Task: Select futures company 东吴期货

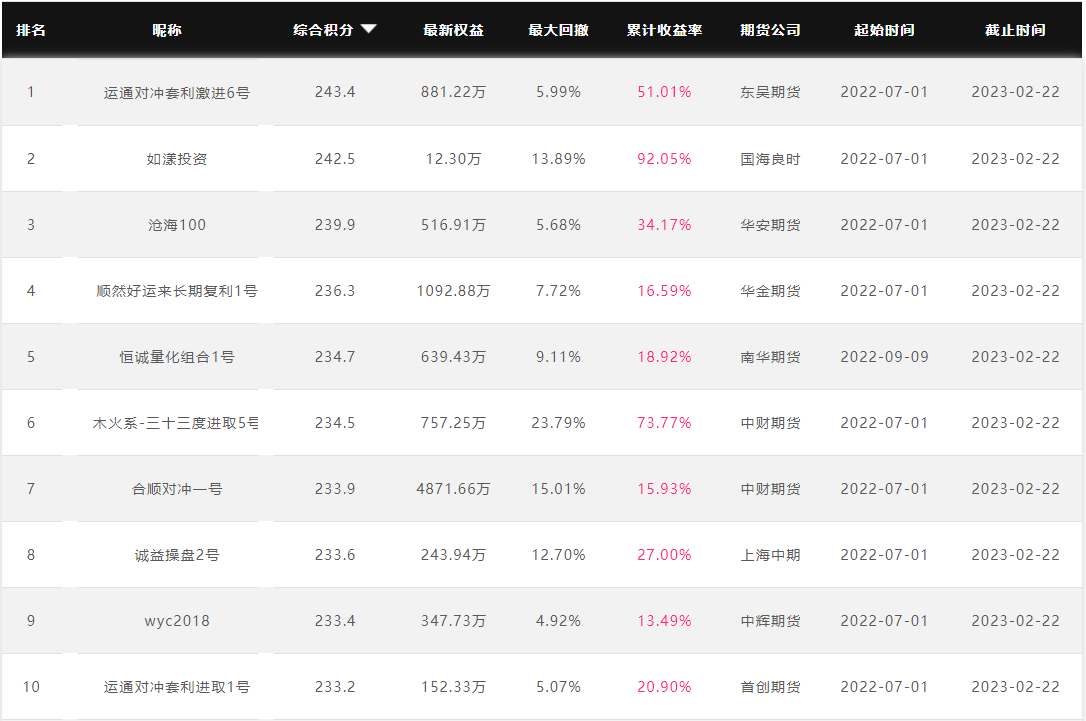Action: 770,92
